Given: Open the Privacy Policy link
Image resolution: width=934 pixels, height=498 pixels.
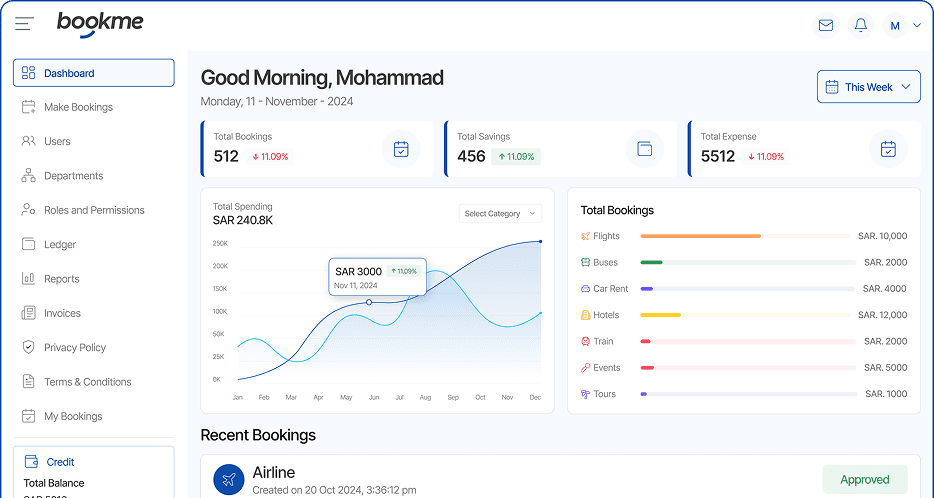Looking at the screenshot, I should coord(75,347).
